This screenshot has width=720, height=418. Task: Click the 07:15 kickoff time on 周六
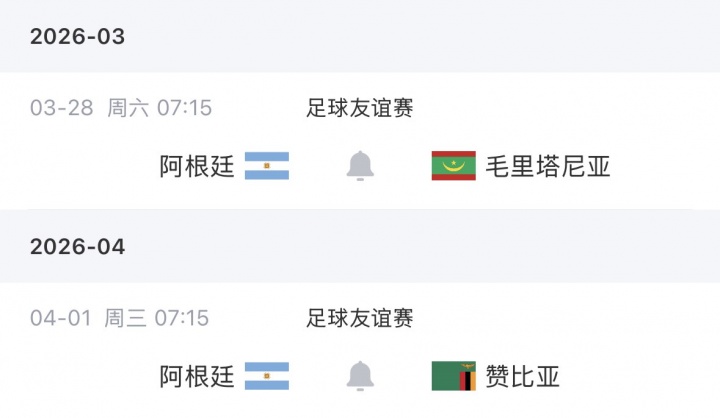[x=184, y=108]
